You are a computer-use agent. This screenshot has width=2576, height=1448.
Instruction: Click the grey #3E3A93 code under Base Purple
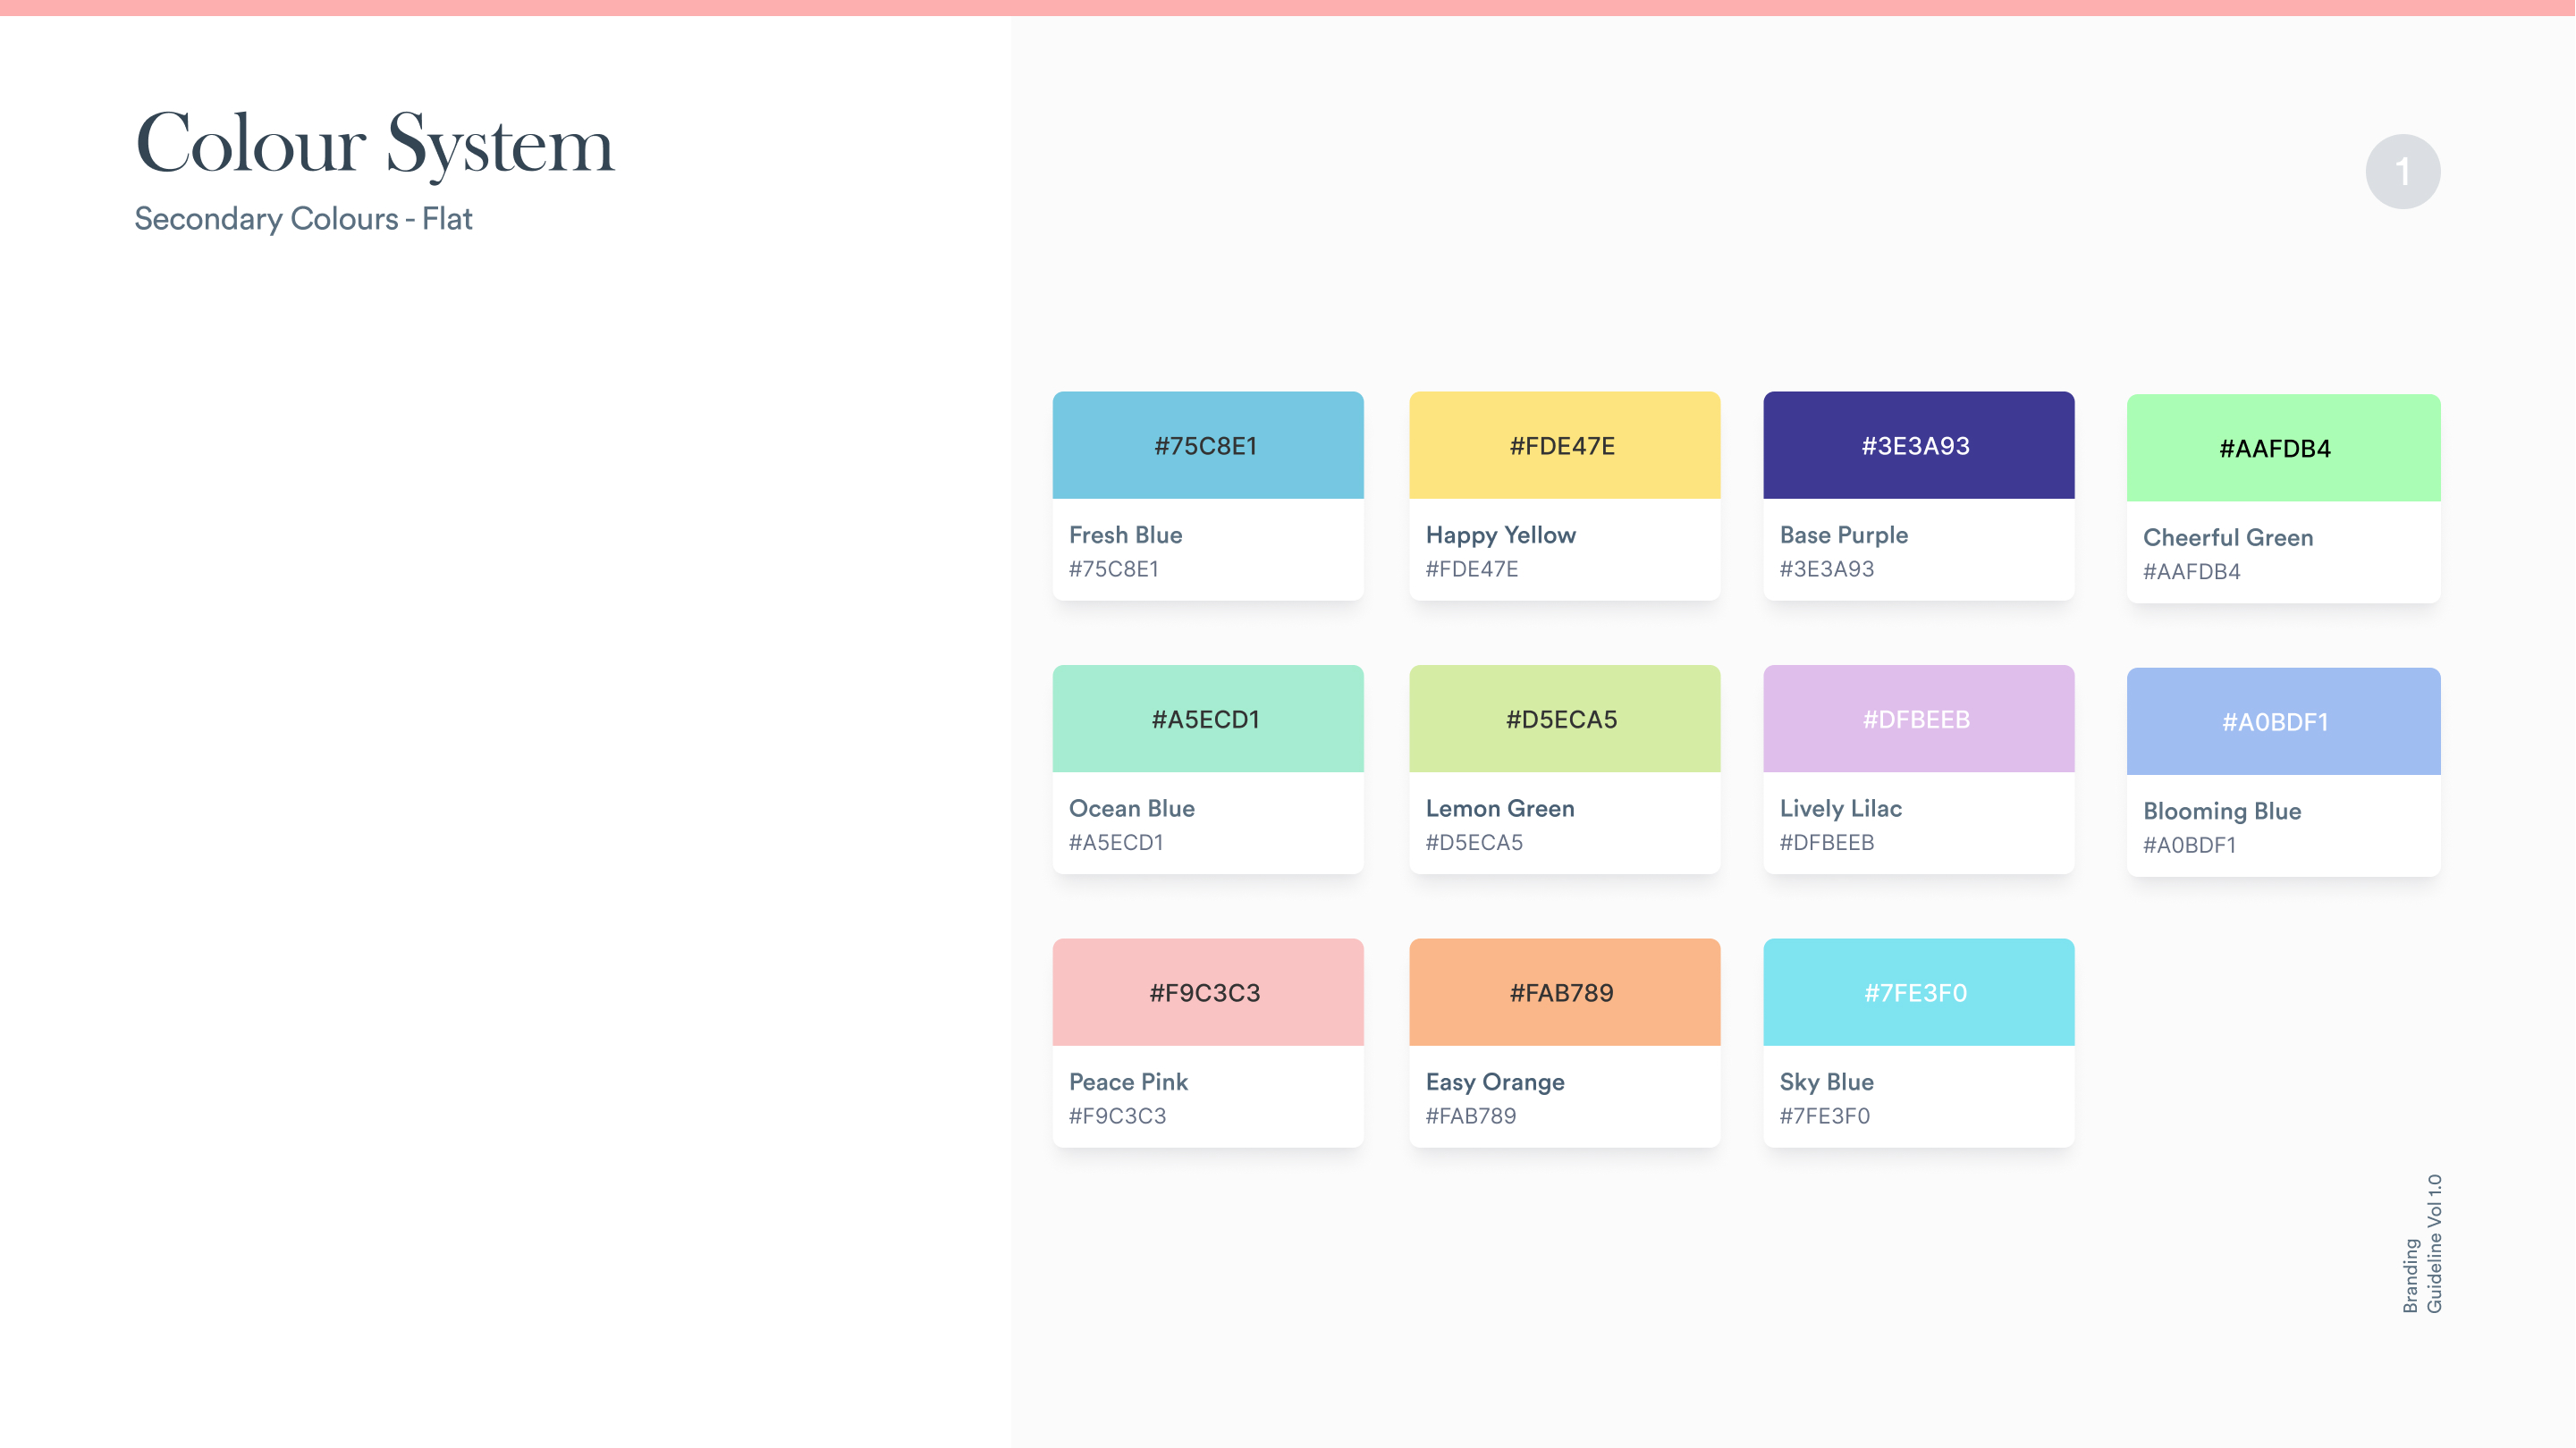[1827, 569]
